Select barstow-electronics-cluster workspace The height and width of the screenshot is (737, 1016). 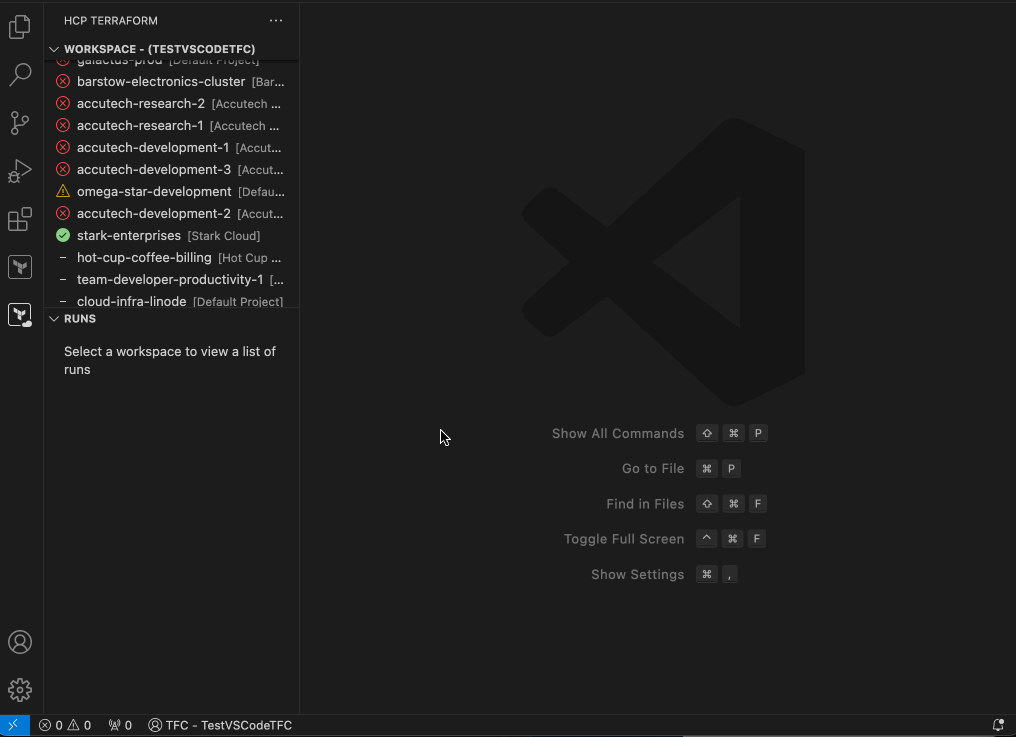point(171,82)
